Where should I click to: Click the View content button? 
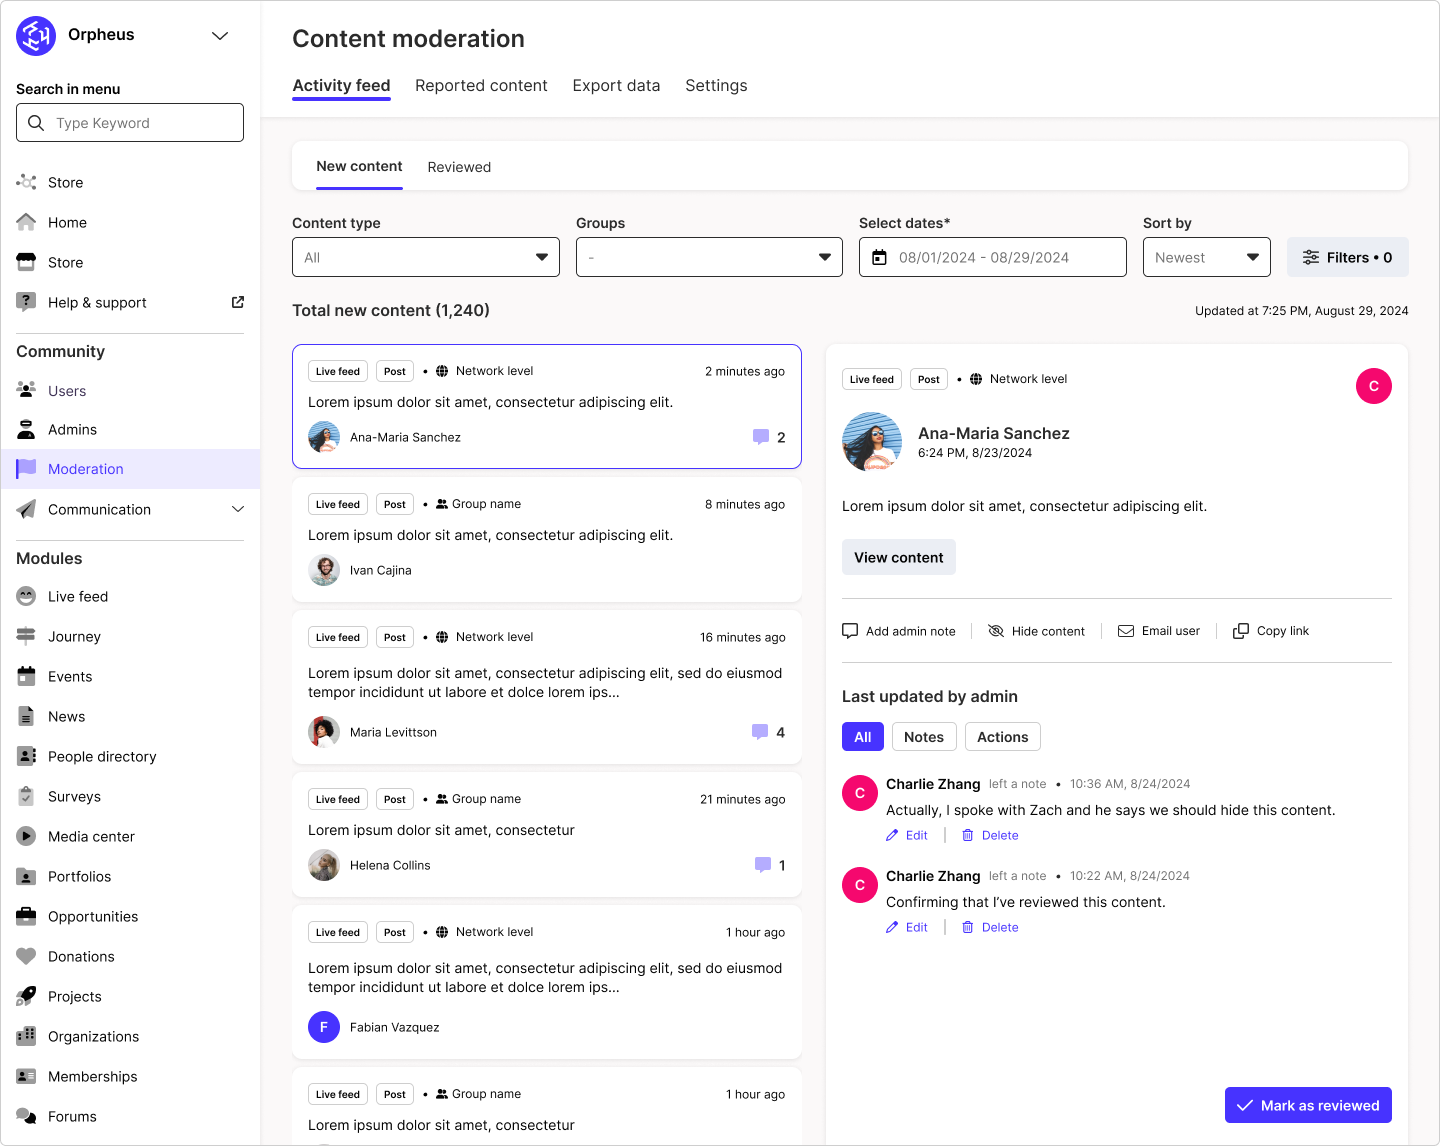pyautogui.click(x=898, y=557)
